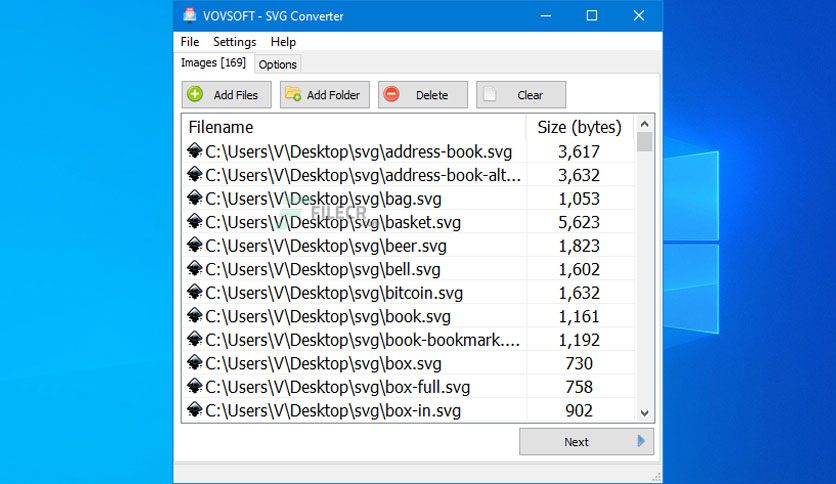Select the book-bookmark.... file row
Image resolution: width=836 pixels, height=484 pixels.
pyautogui.click(x=409, y=340)
